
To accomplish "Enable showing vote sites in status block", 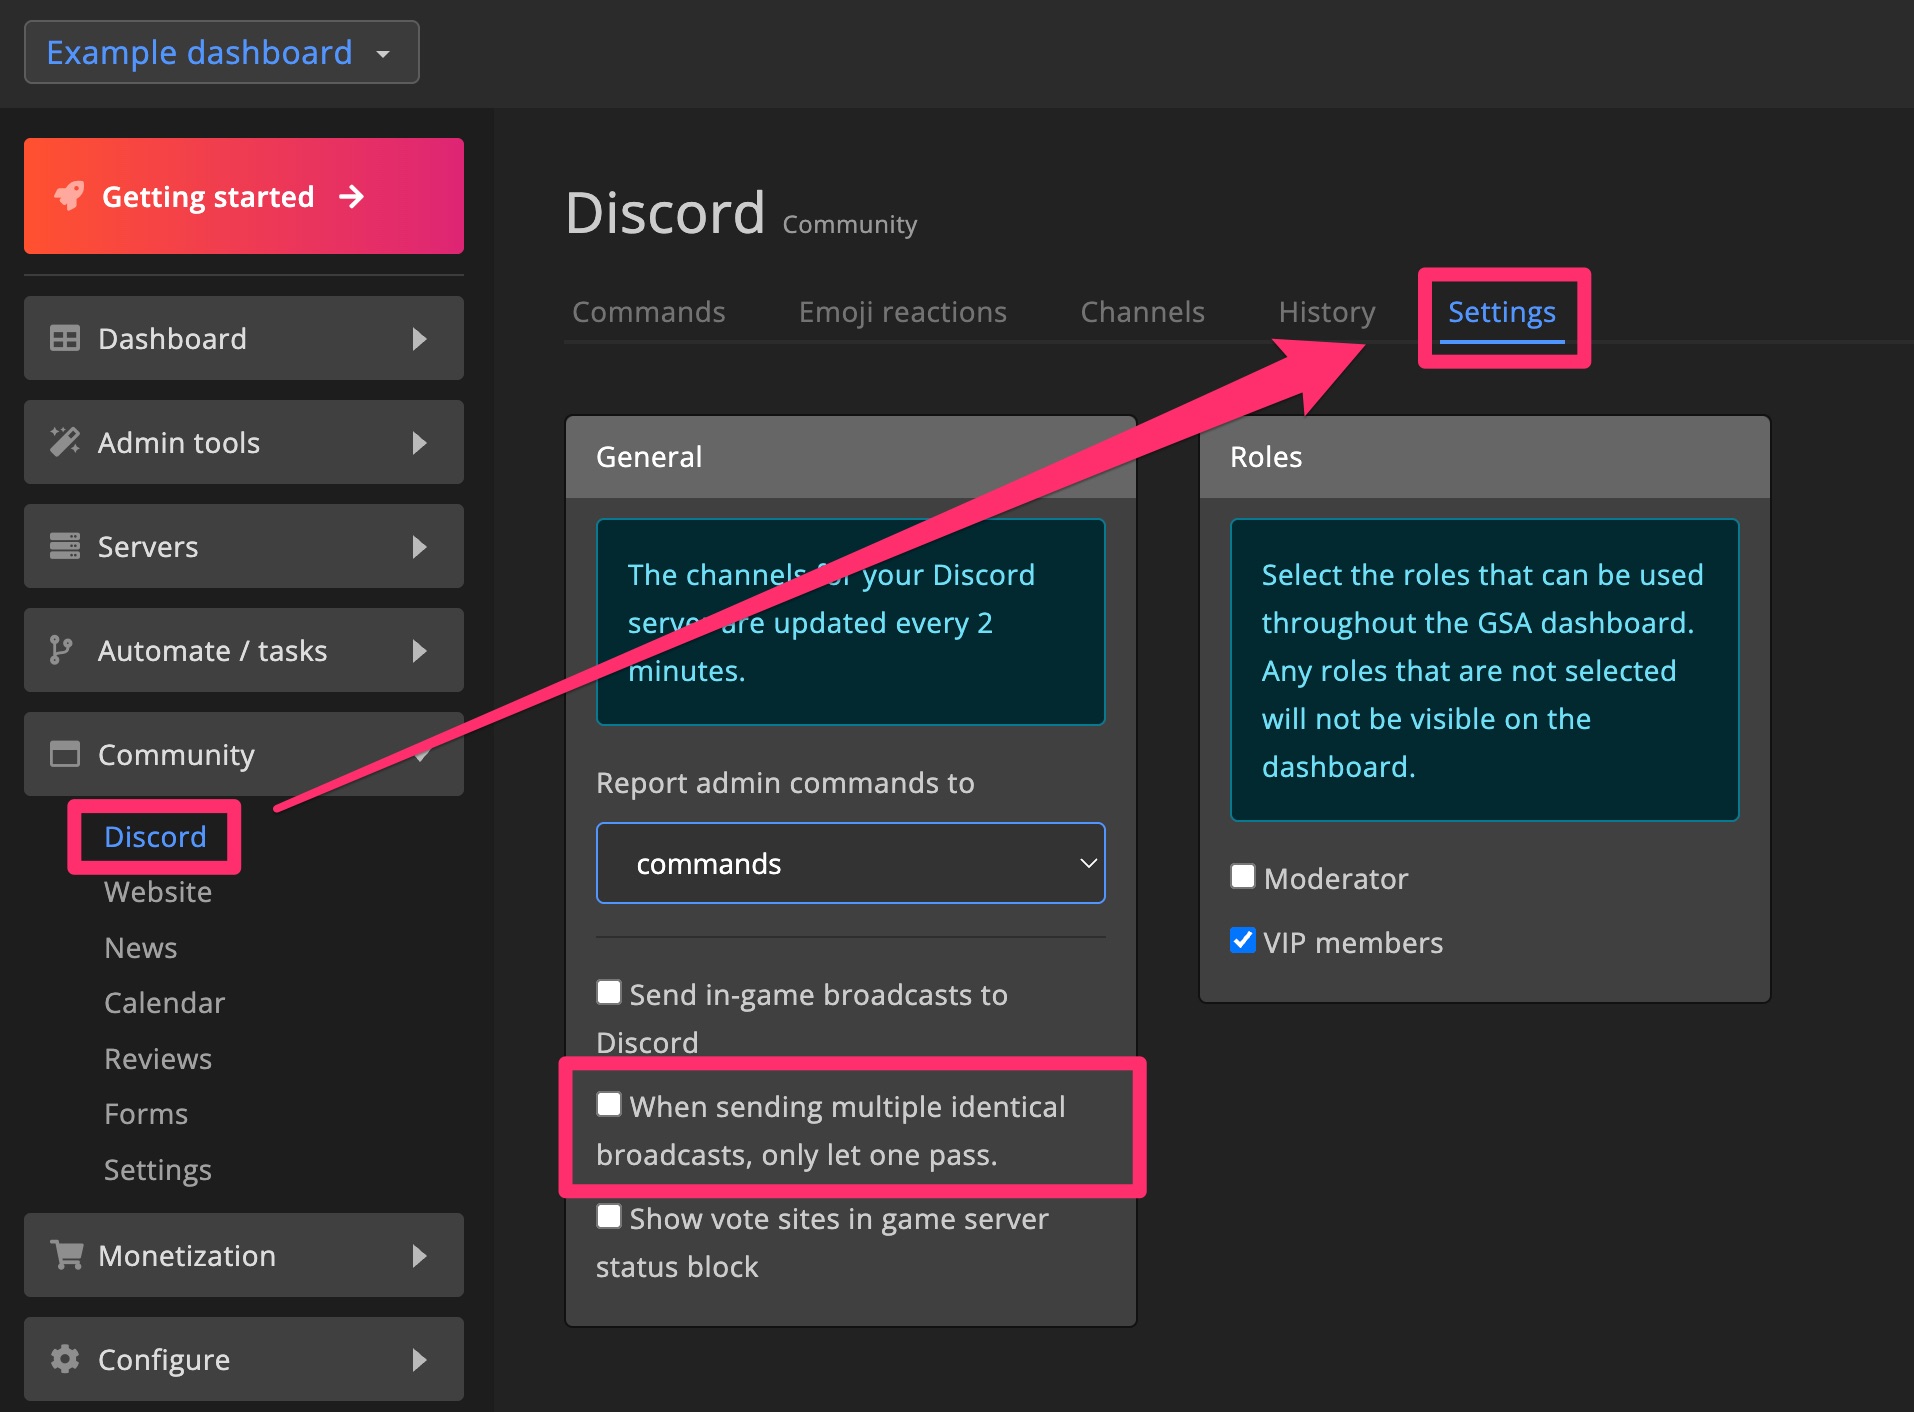I will (609, 1215).
